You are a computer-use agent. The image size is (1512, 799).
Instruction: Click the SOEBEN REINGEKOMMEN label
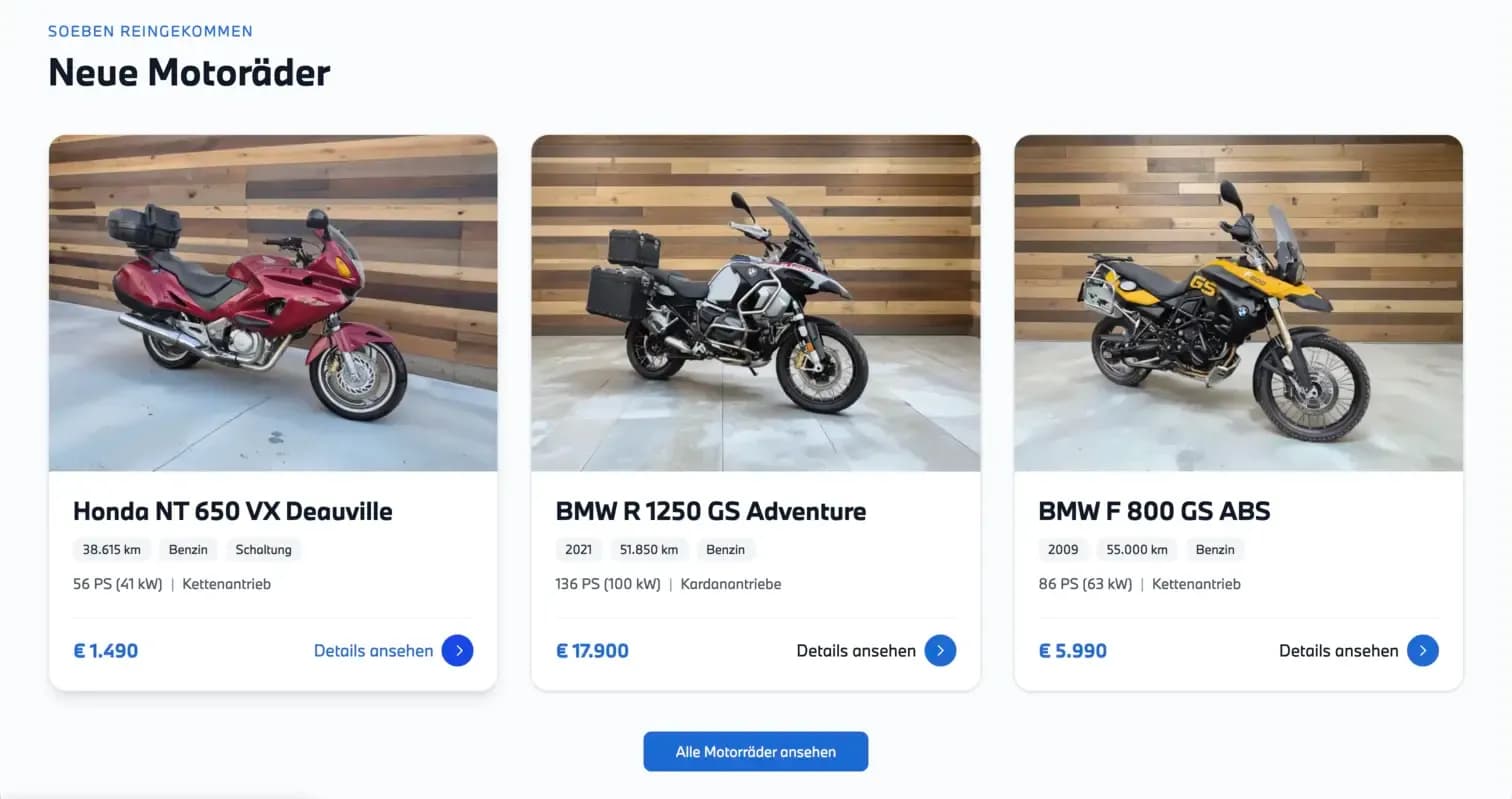pyautogui.click(x=149, y=31)
